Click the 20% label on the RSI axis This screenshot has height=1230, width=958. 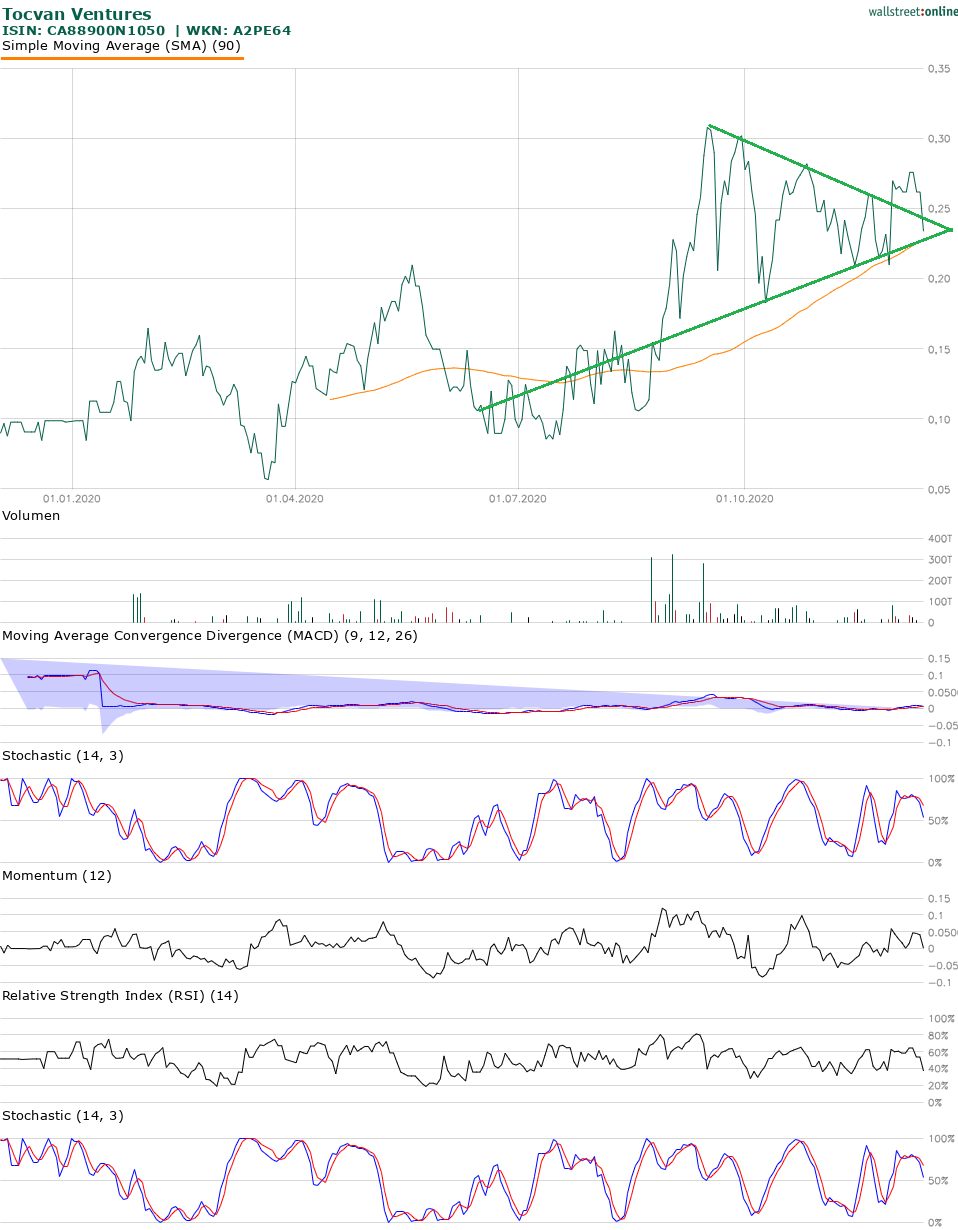(x=938, y=1086)
